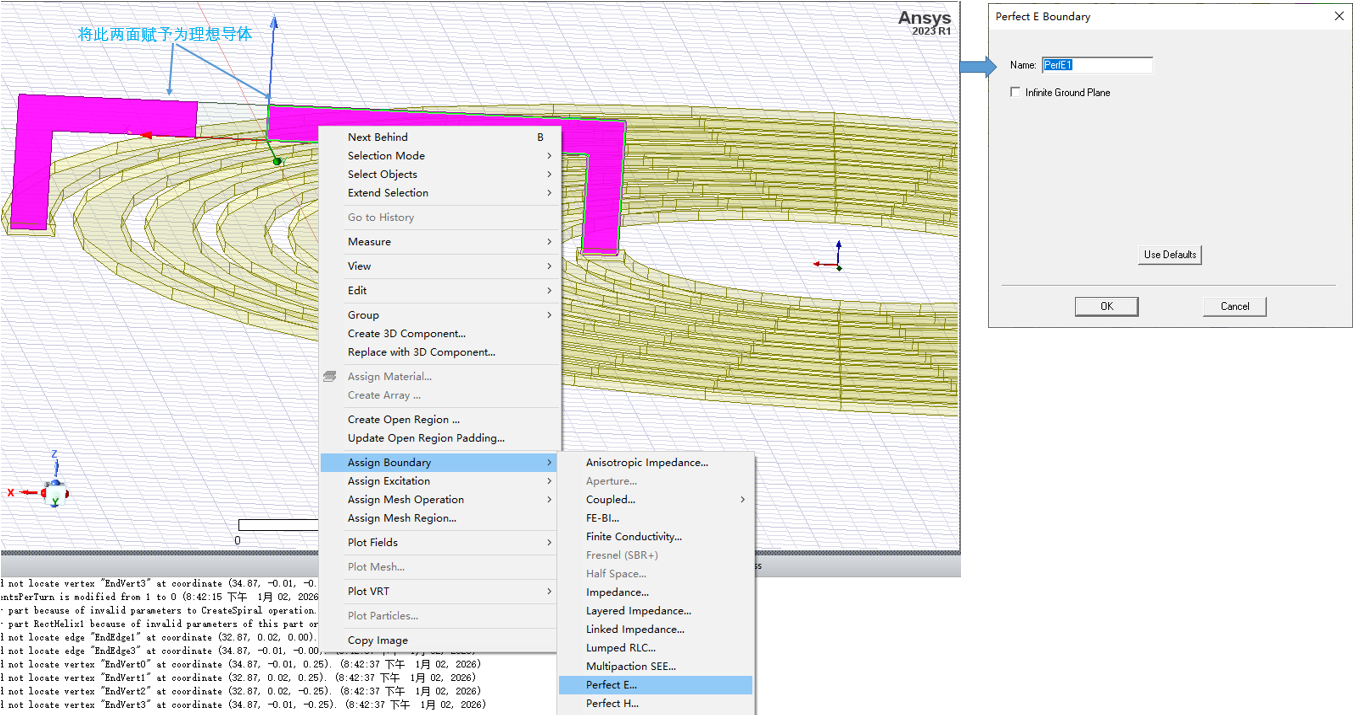Image resolution: width=1355 pixels, height=715 pixels.
Task: Expand Select Objects submenu
Action: coord(439,174)
